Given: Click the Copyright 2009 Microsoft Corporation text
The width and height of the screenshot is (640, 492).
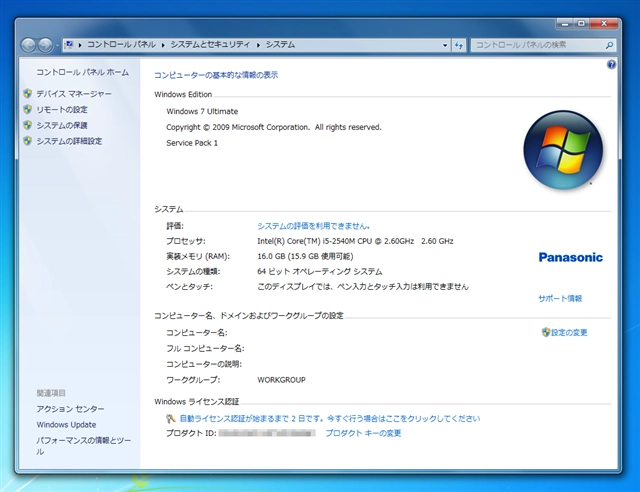Looking at the screenshot, I should pos(273,127).
